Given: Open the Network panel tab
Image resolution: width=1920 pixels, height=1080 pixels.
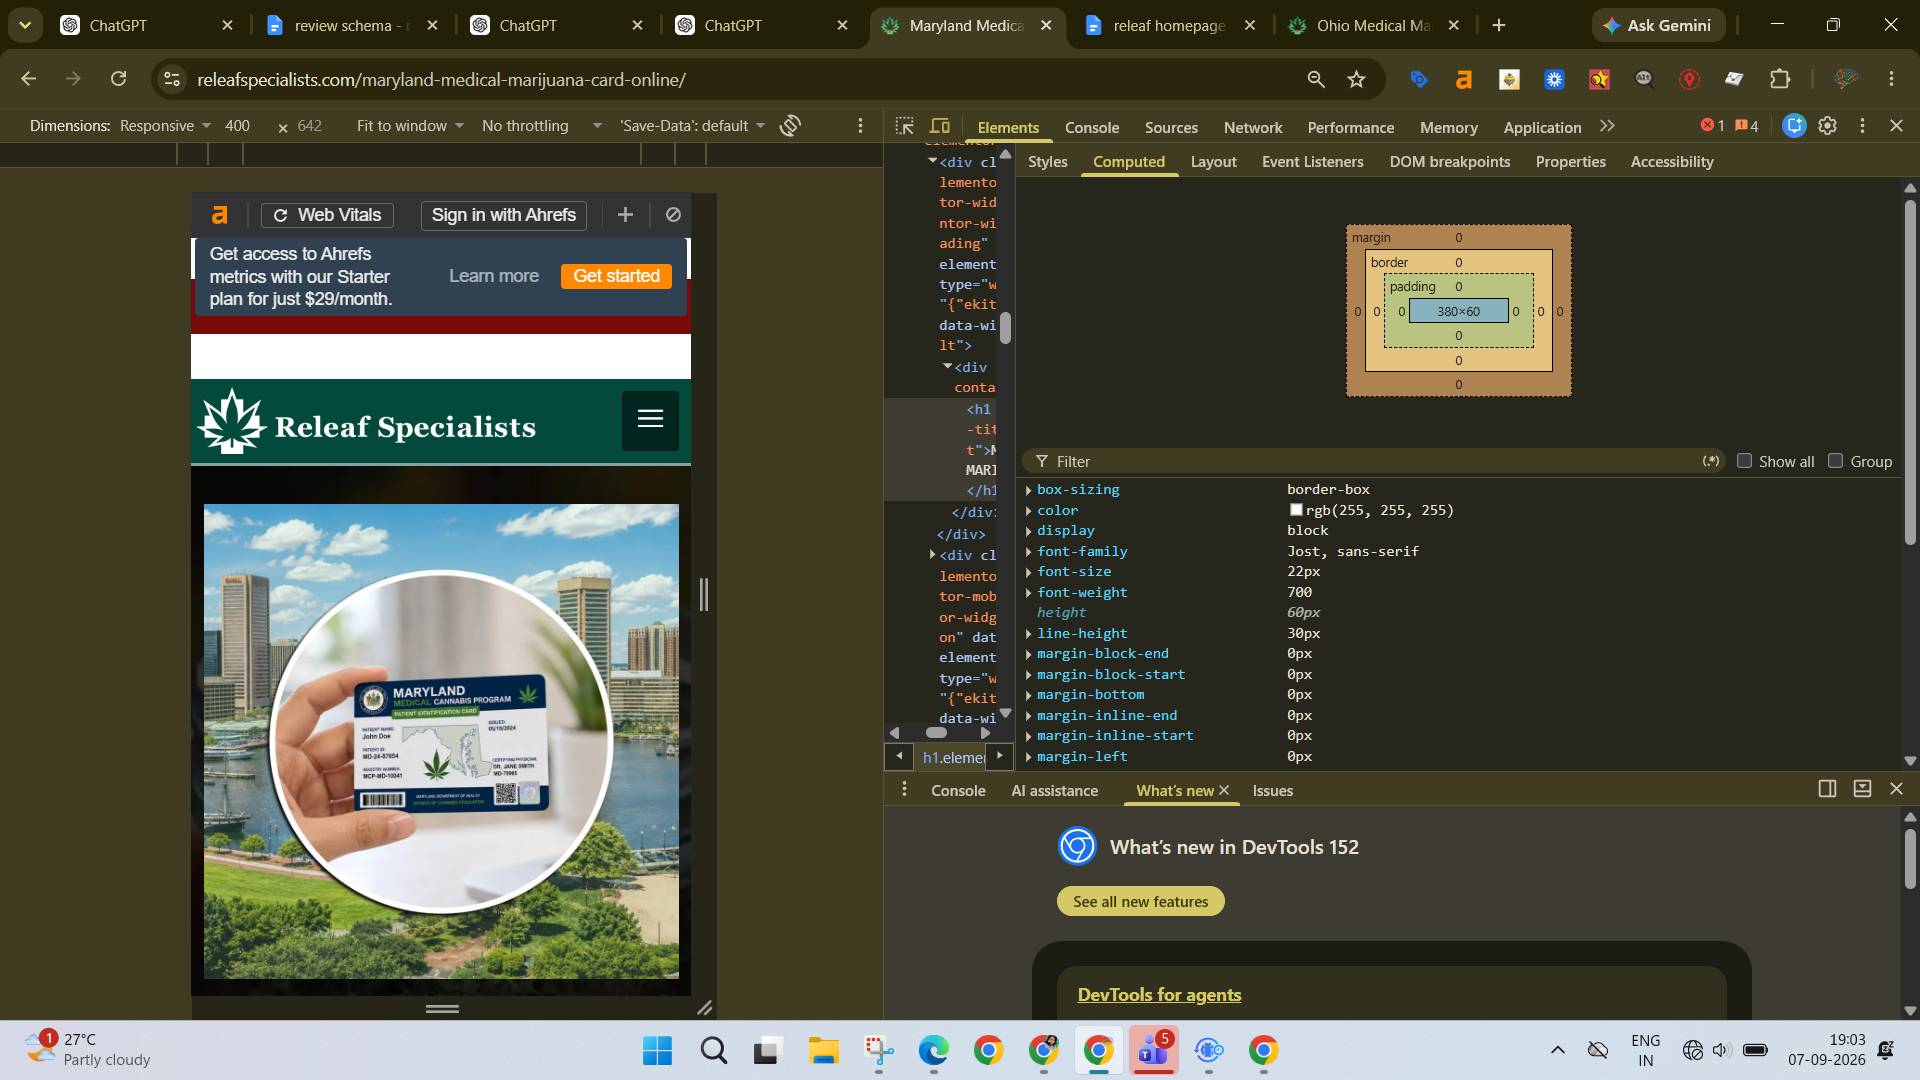Looking at the screenshot, I should coord(1253,128).
